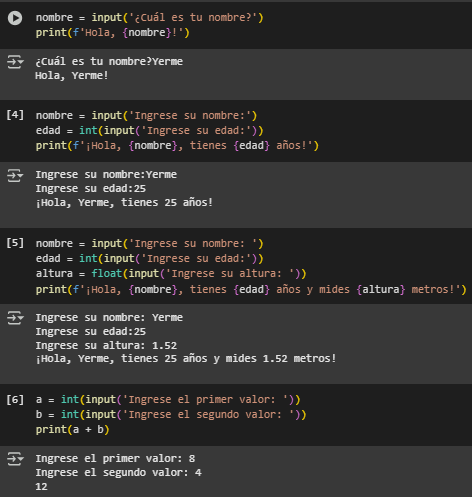Click the line b = int(input('Ingrese el segundo valor: '))
Image resolution: width=472 pixels, height=497 pixels.
[171, 414]
